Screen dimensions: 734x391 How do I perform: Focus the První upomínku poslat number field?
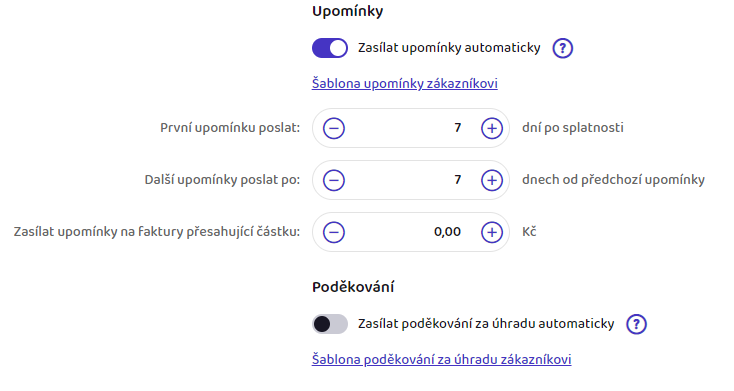tap(412, 128)
